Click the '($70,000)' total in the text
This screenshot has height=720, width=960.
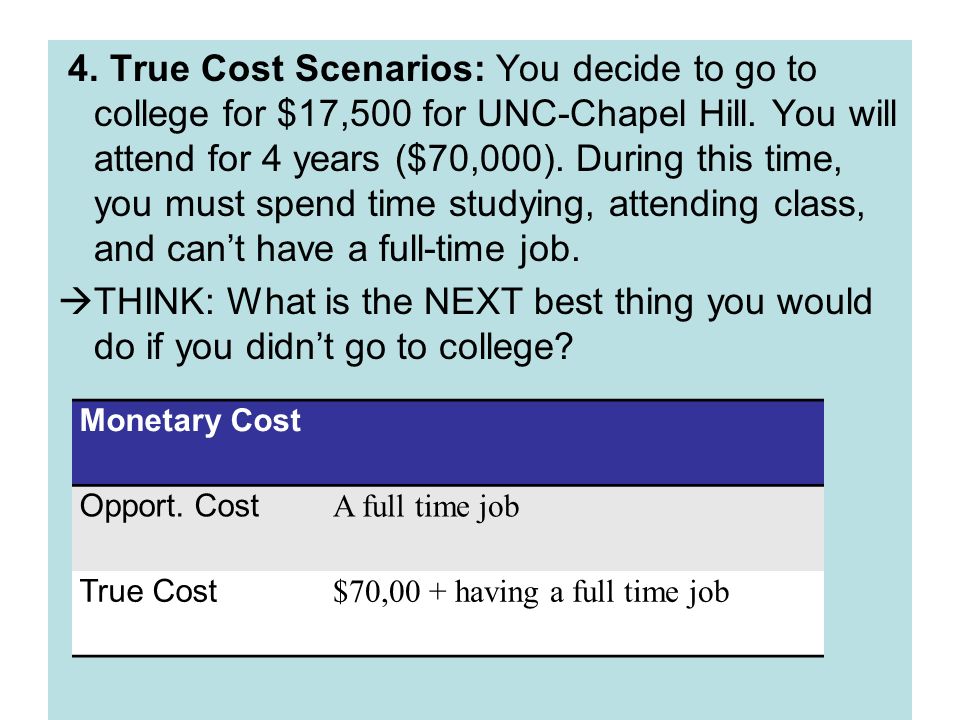[x=479, y=159]
